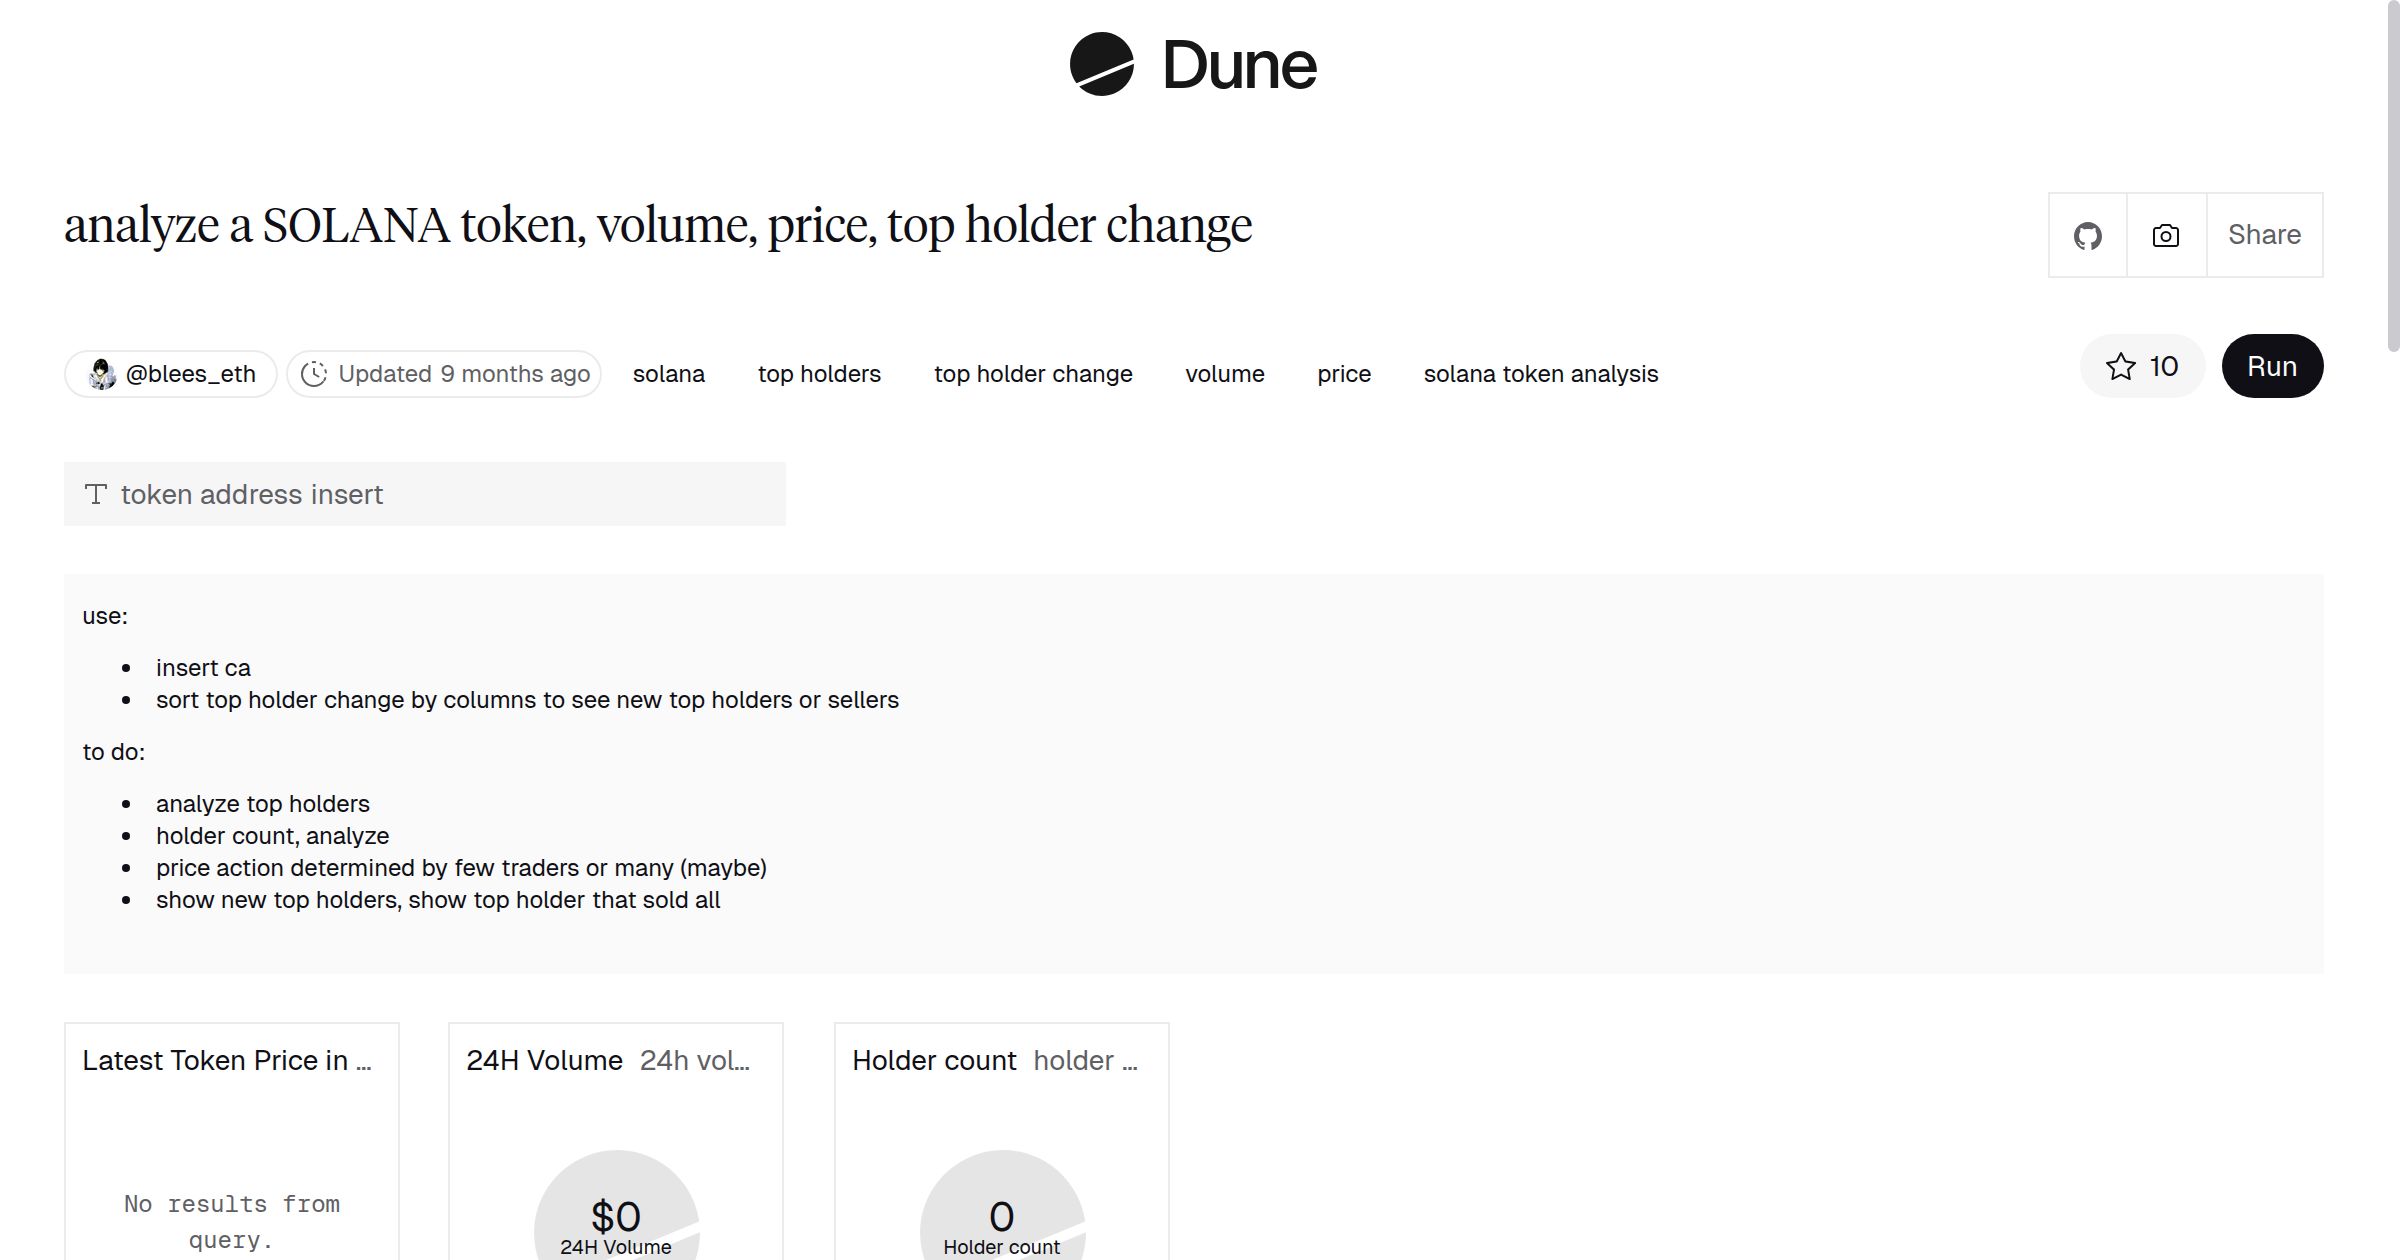Click the @blees_eth profile avatar

[x=100, y=373]
